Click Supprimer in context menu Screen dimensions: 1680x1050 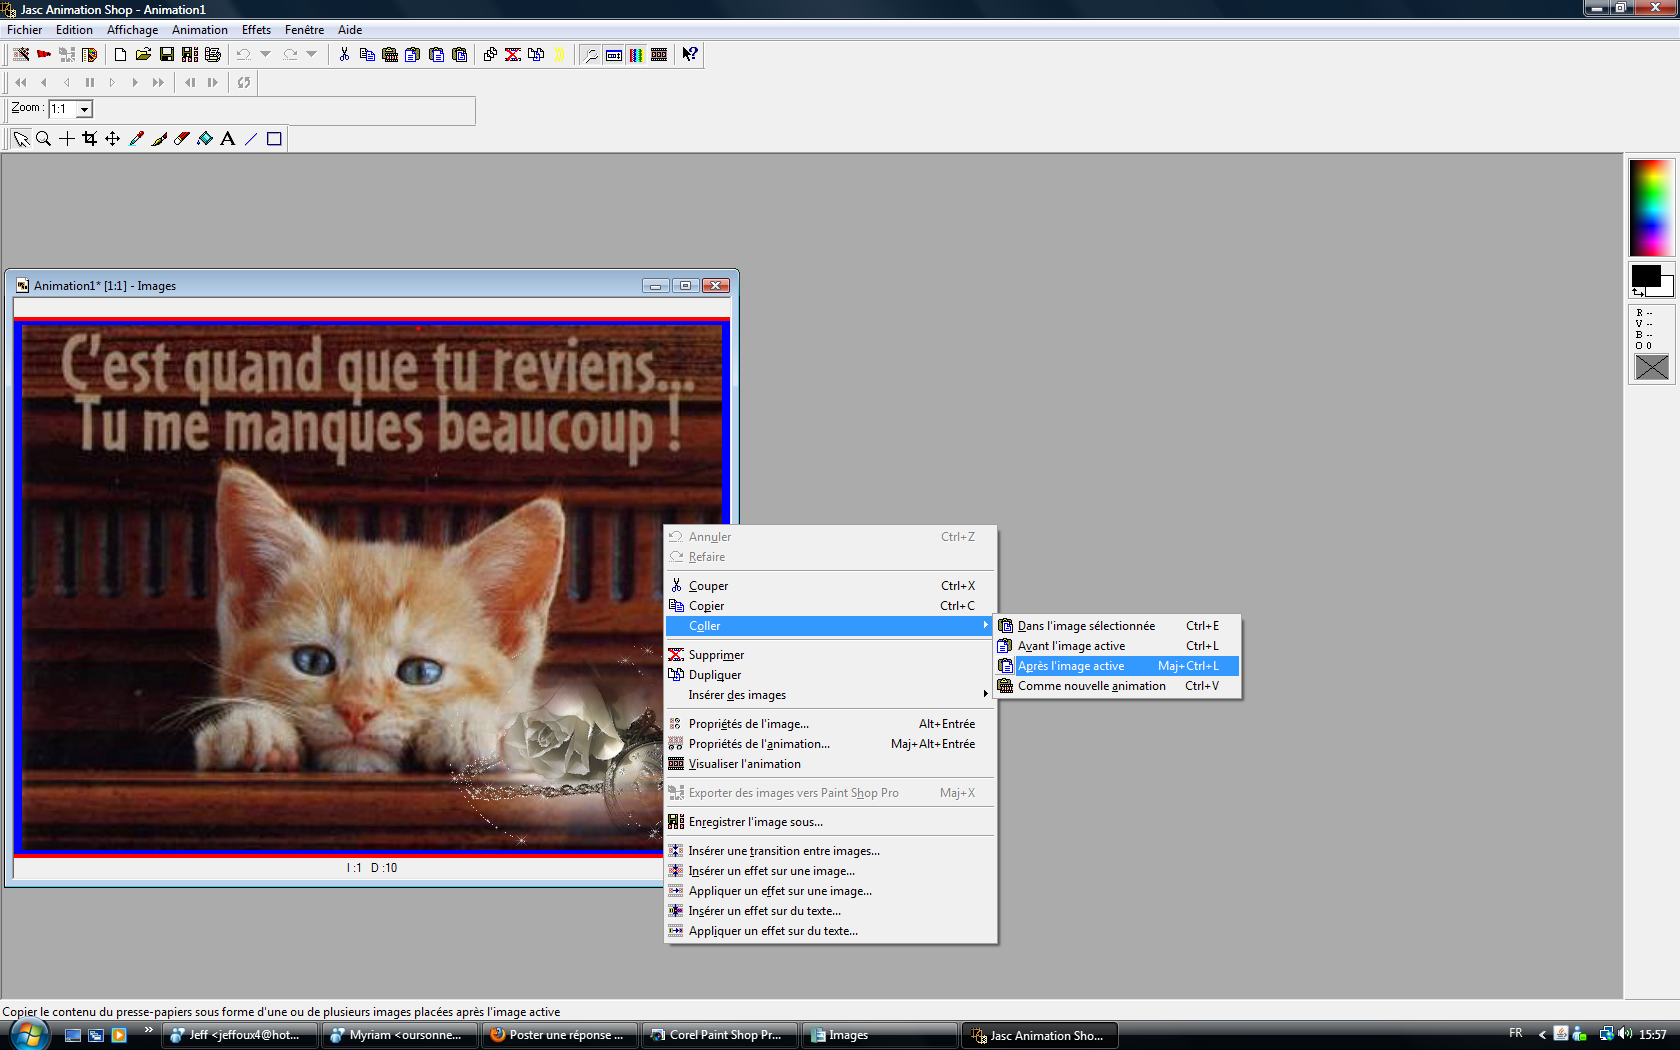coord(829,655)
